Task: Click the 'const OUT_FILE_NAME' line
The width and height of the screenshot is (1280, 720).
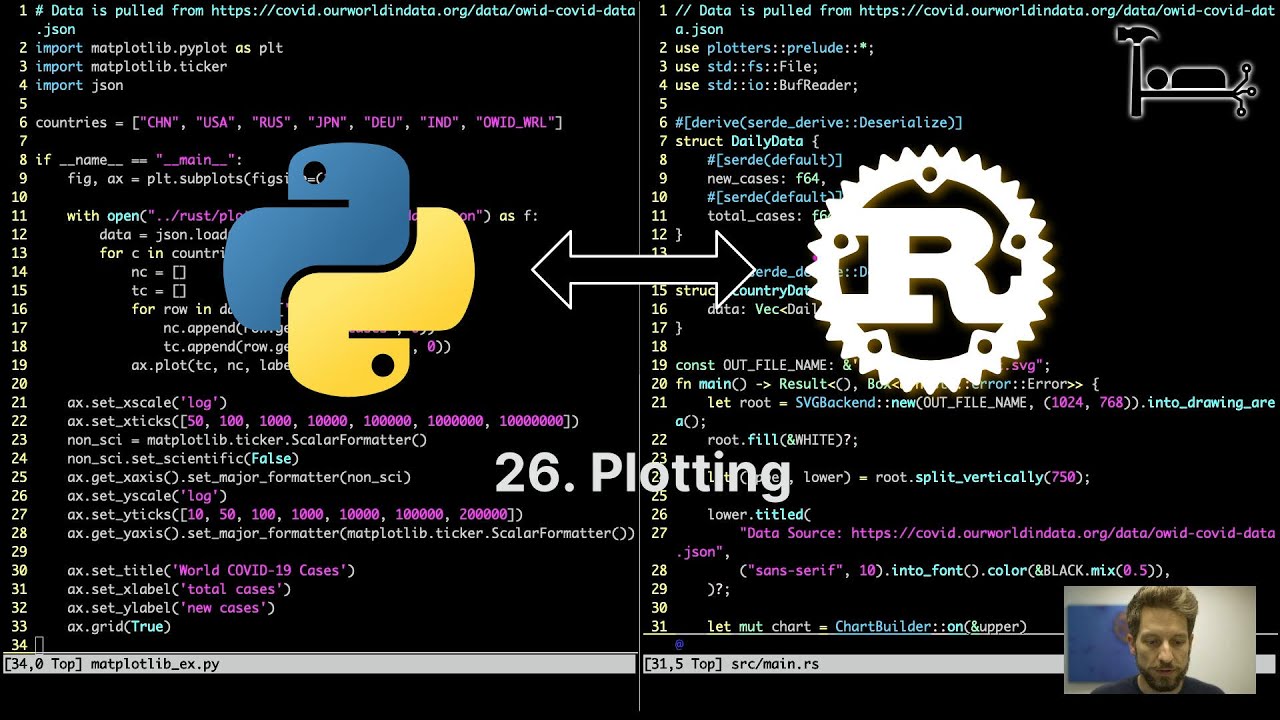Action: [x=863, y=365]
